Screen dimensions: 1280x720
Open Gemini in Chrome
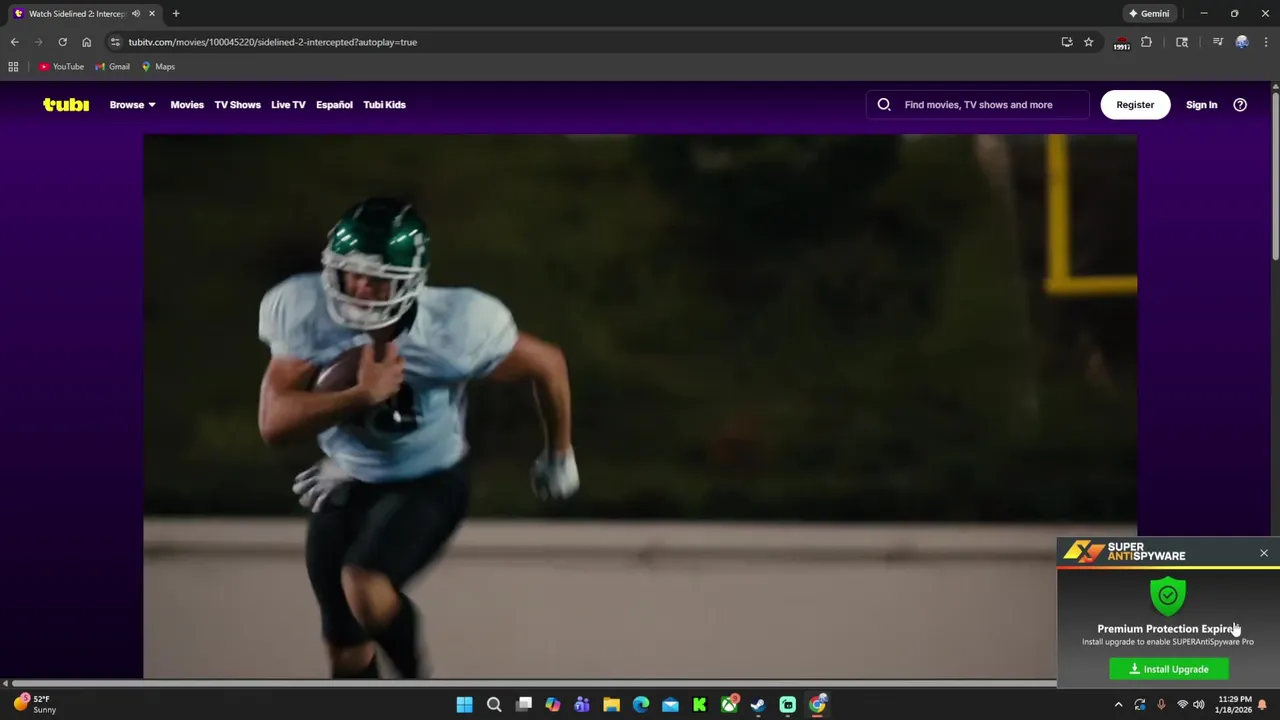pyautogui.click(x=1149, y=13)
